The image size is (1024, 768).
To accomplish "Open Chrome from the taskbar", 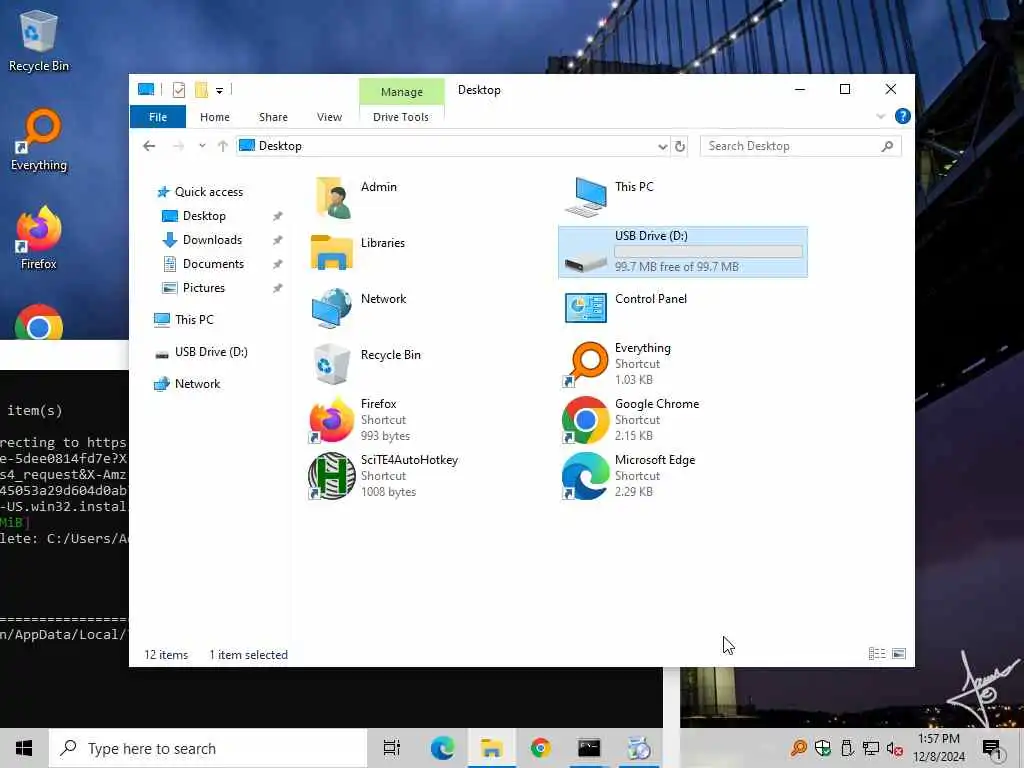I will 540,748.
